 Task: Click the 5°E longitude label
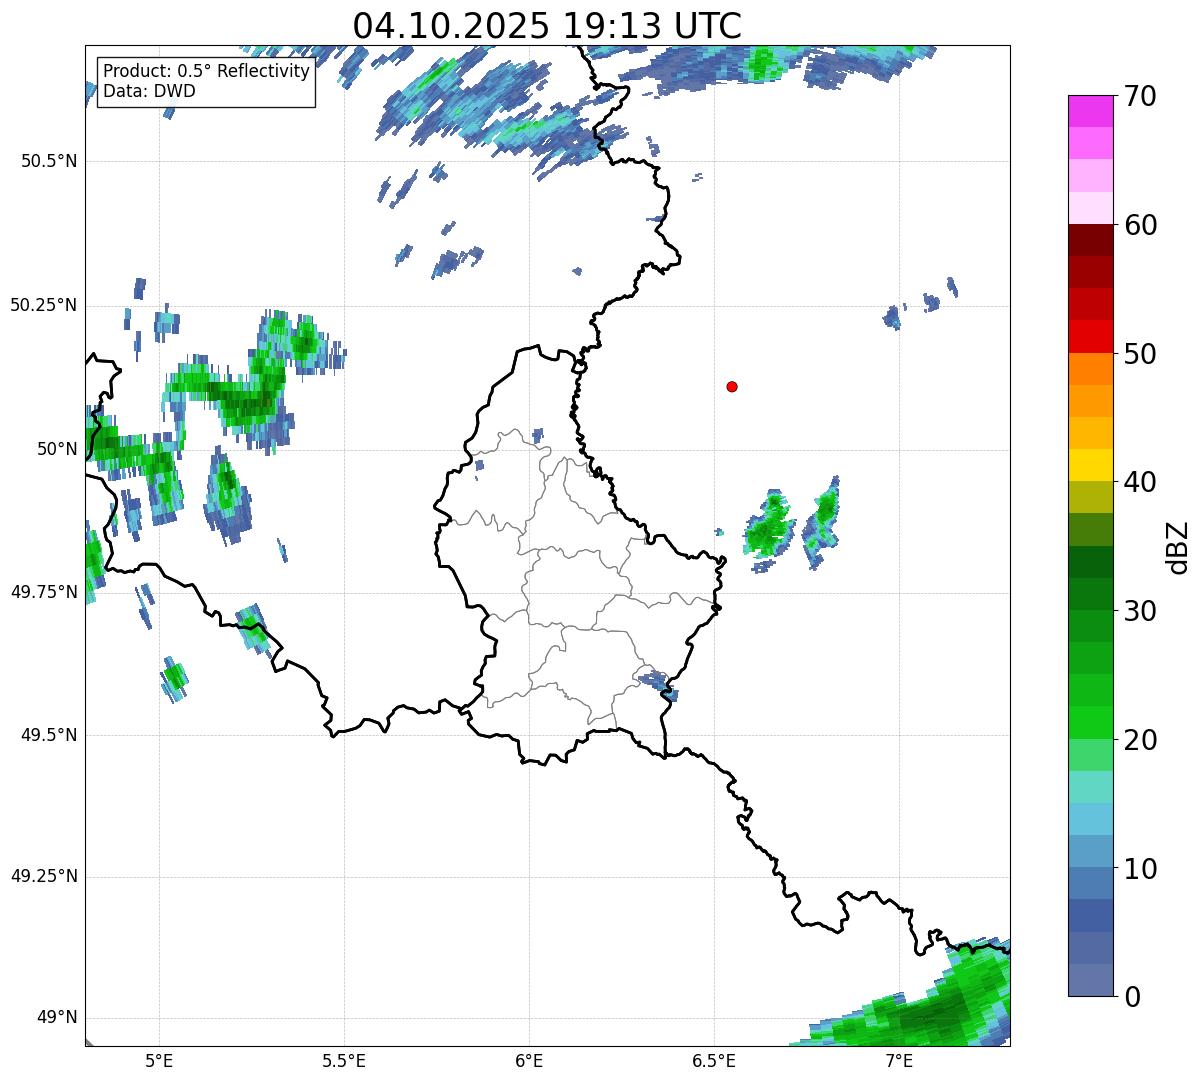[159, 1061]
